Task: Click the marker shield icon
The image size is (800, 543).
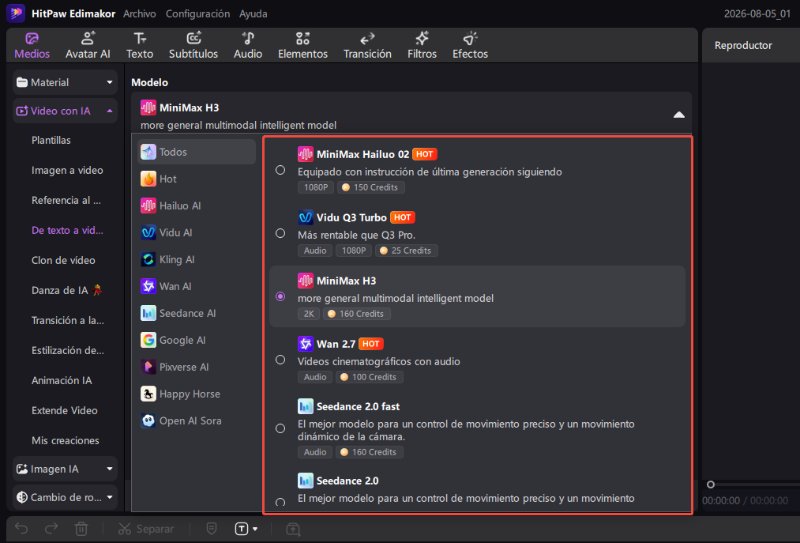Action: pyautogui.click(x=212, y=529)
